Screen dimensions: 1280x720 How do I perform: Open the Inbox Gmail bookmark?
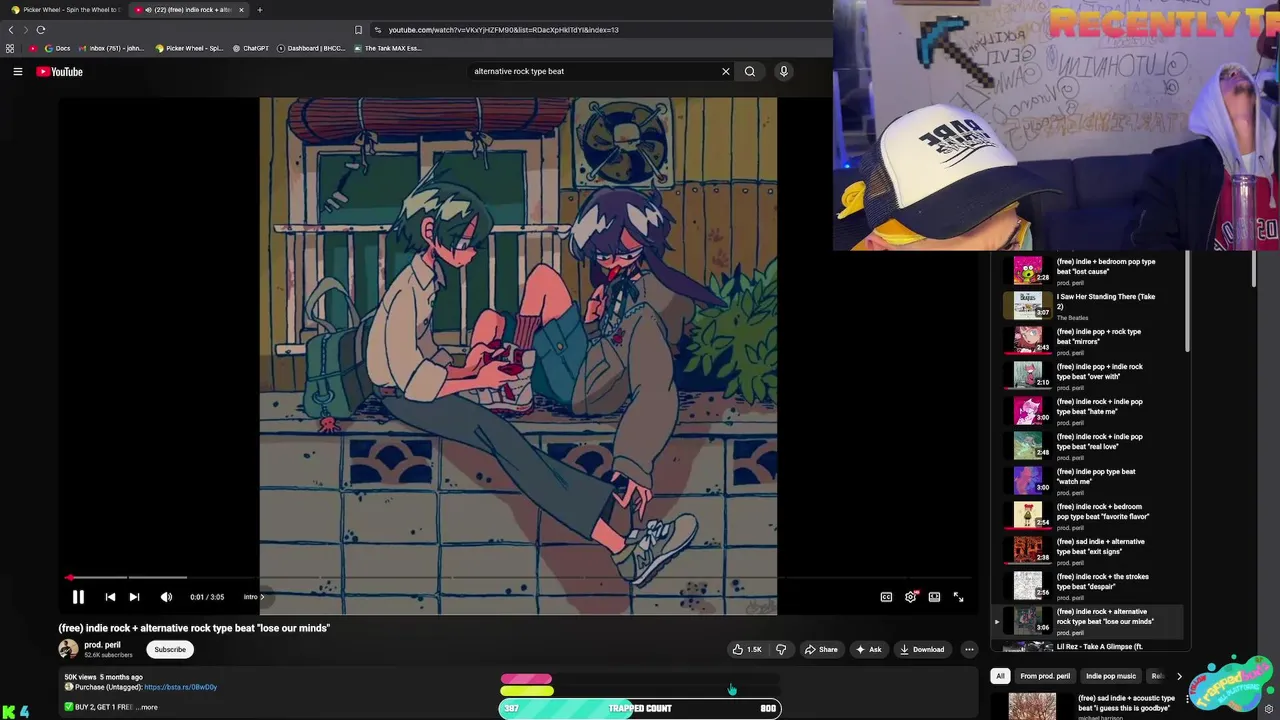coord(110,48)
